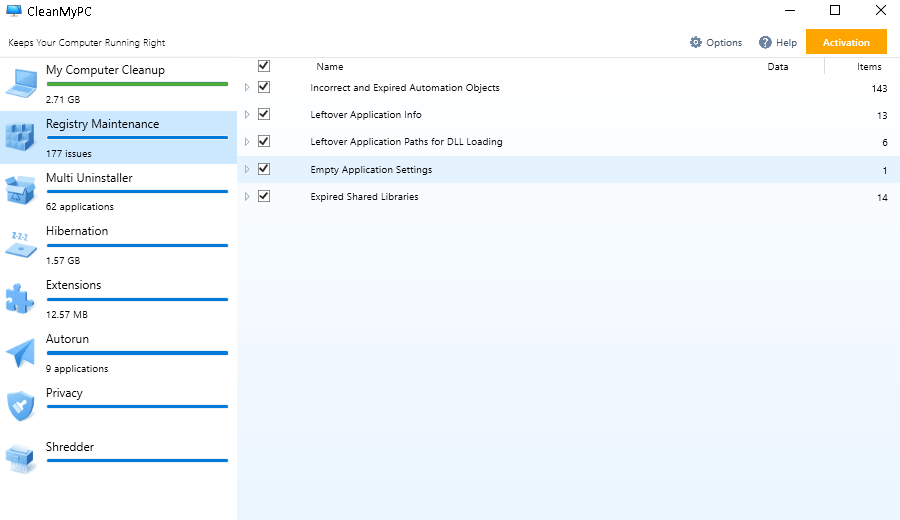Open the Privacy section
The height and width of the screenshot is (520, 900).
click(x=118, y=407)
